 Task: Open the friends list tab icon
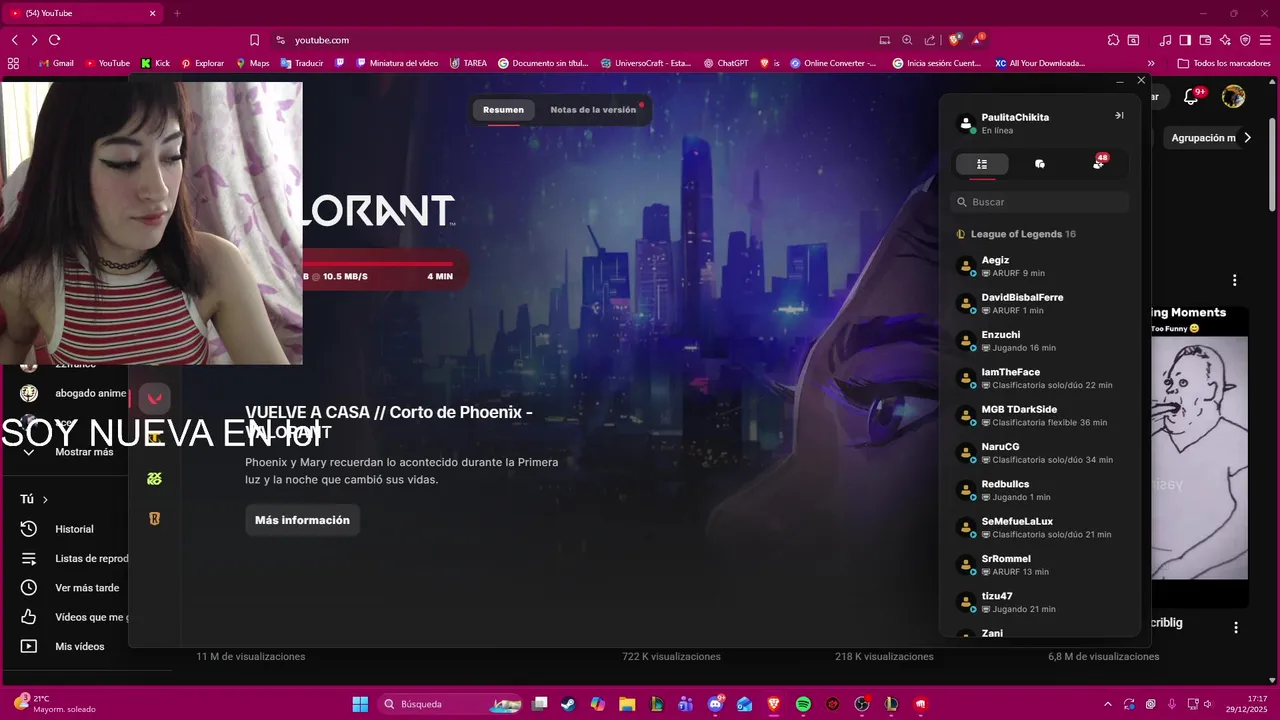pyautogui.click(x=982, y=164)
